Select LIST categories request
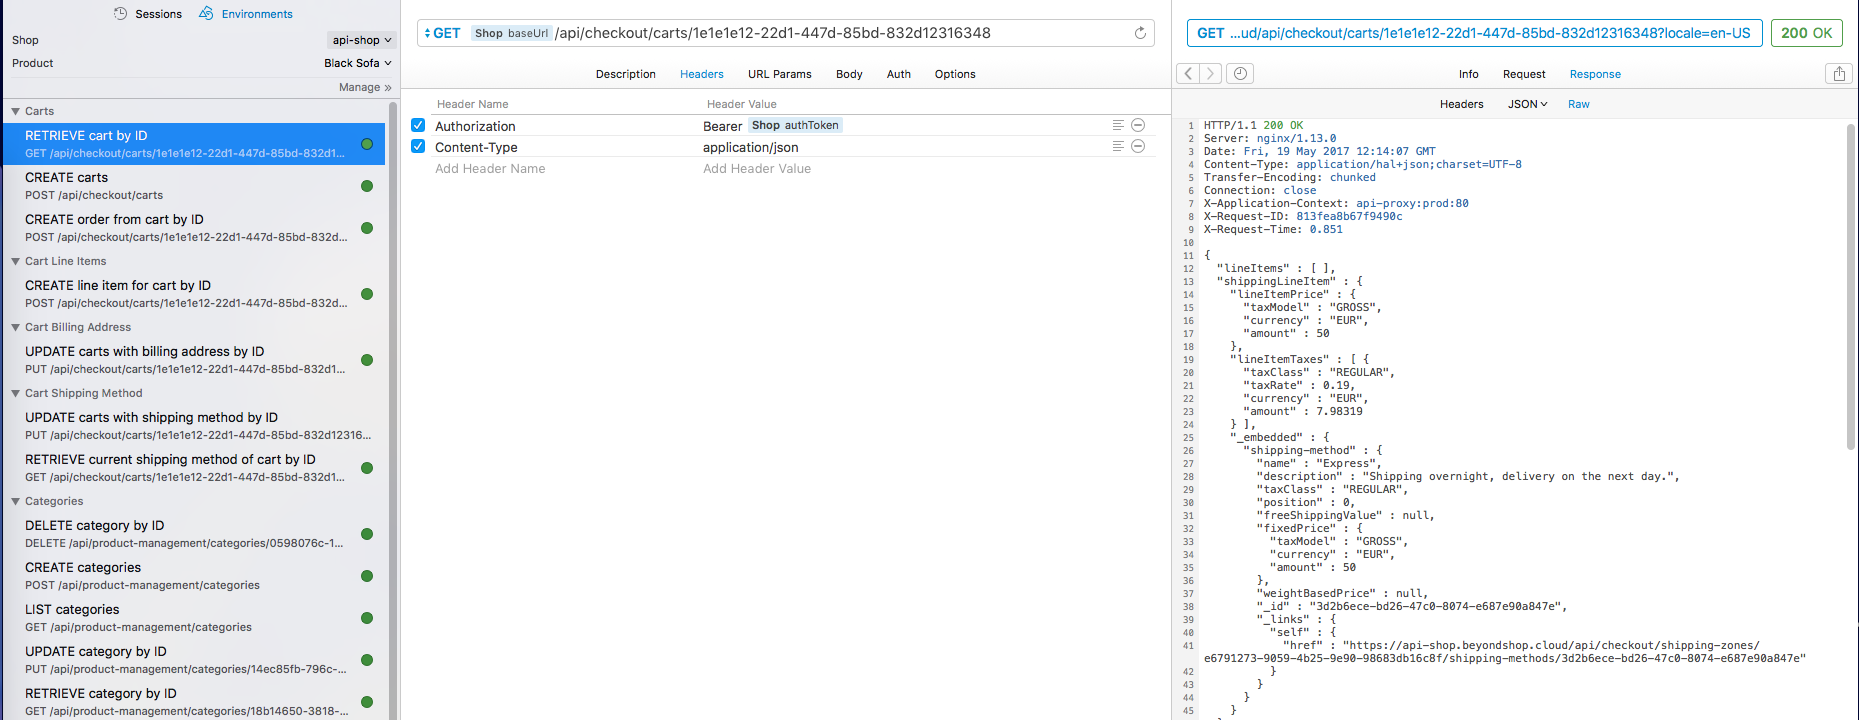Viewport: 1859px width, 720px height. tap(192, 618)
